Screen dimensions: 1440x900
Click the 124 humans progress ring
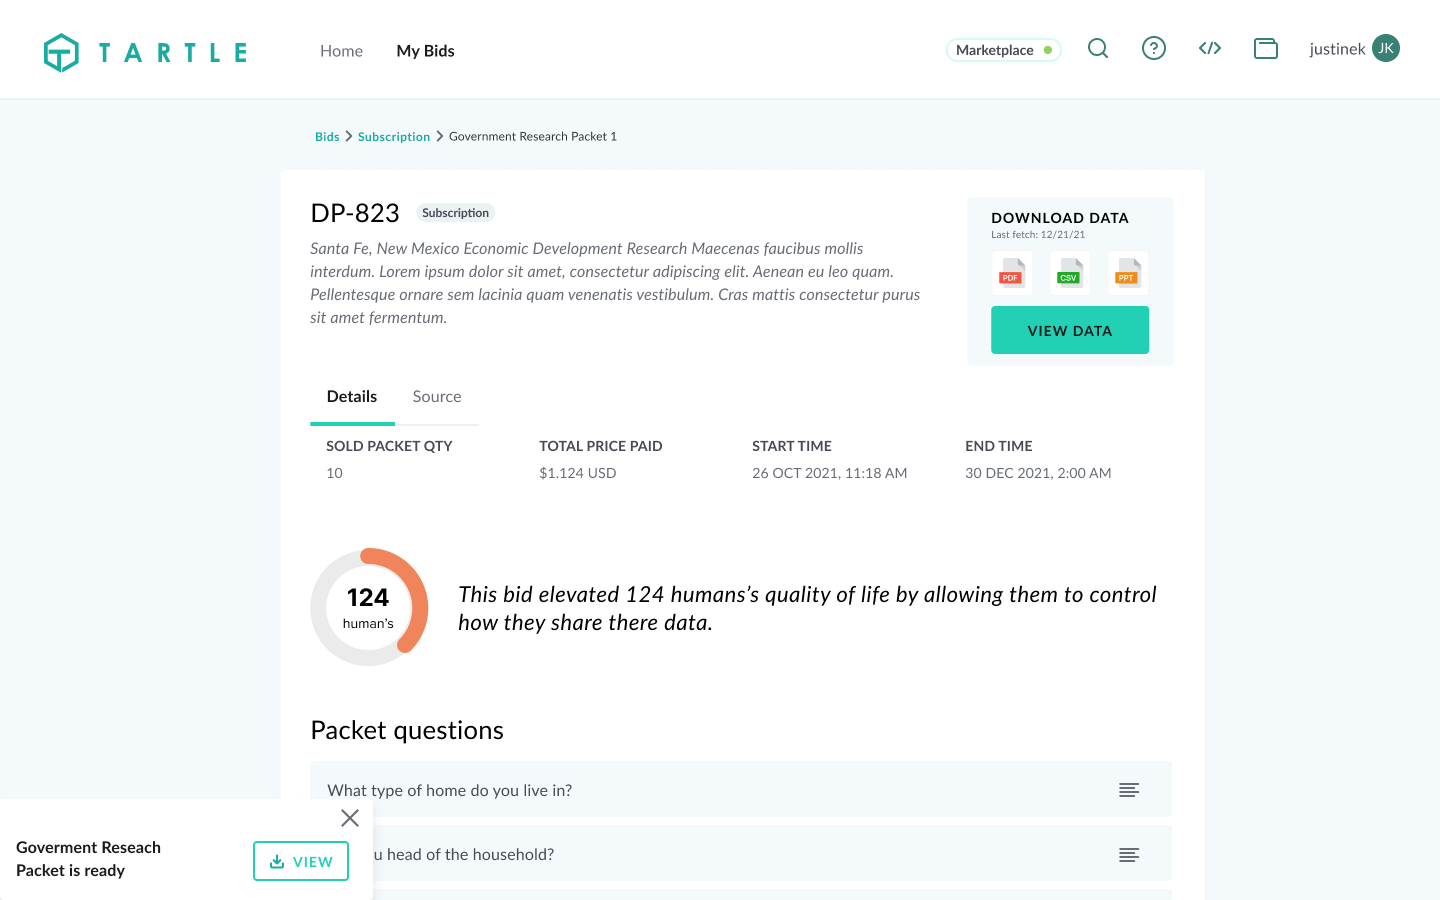pos(369,607)
